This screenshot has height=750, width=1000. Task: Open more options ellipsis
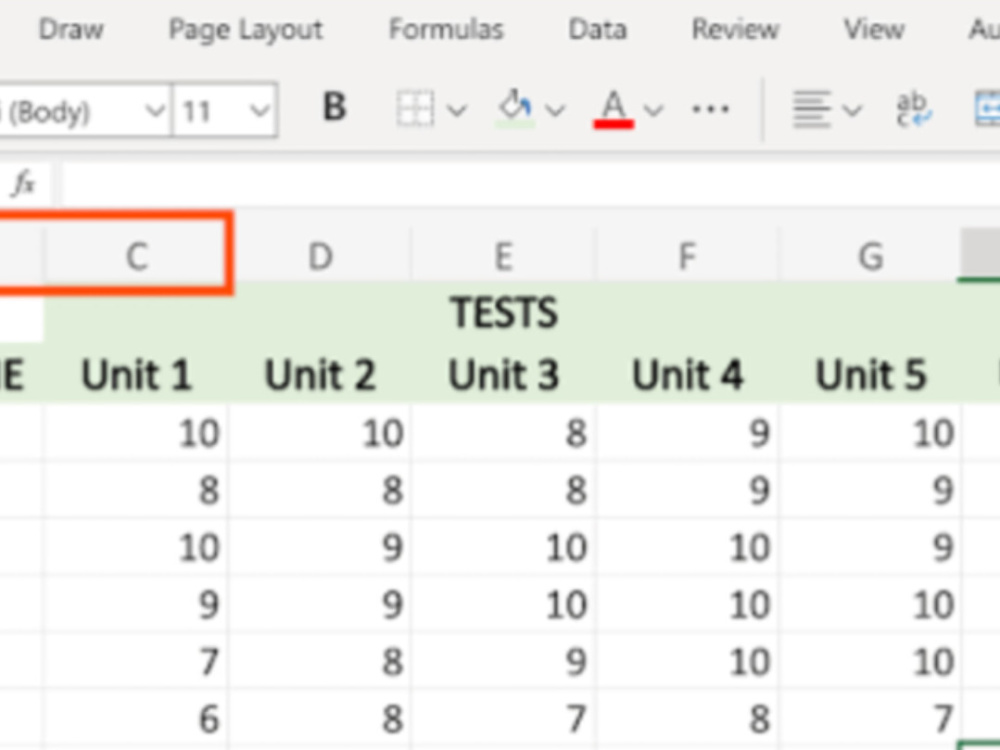[710, 109]
